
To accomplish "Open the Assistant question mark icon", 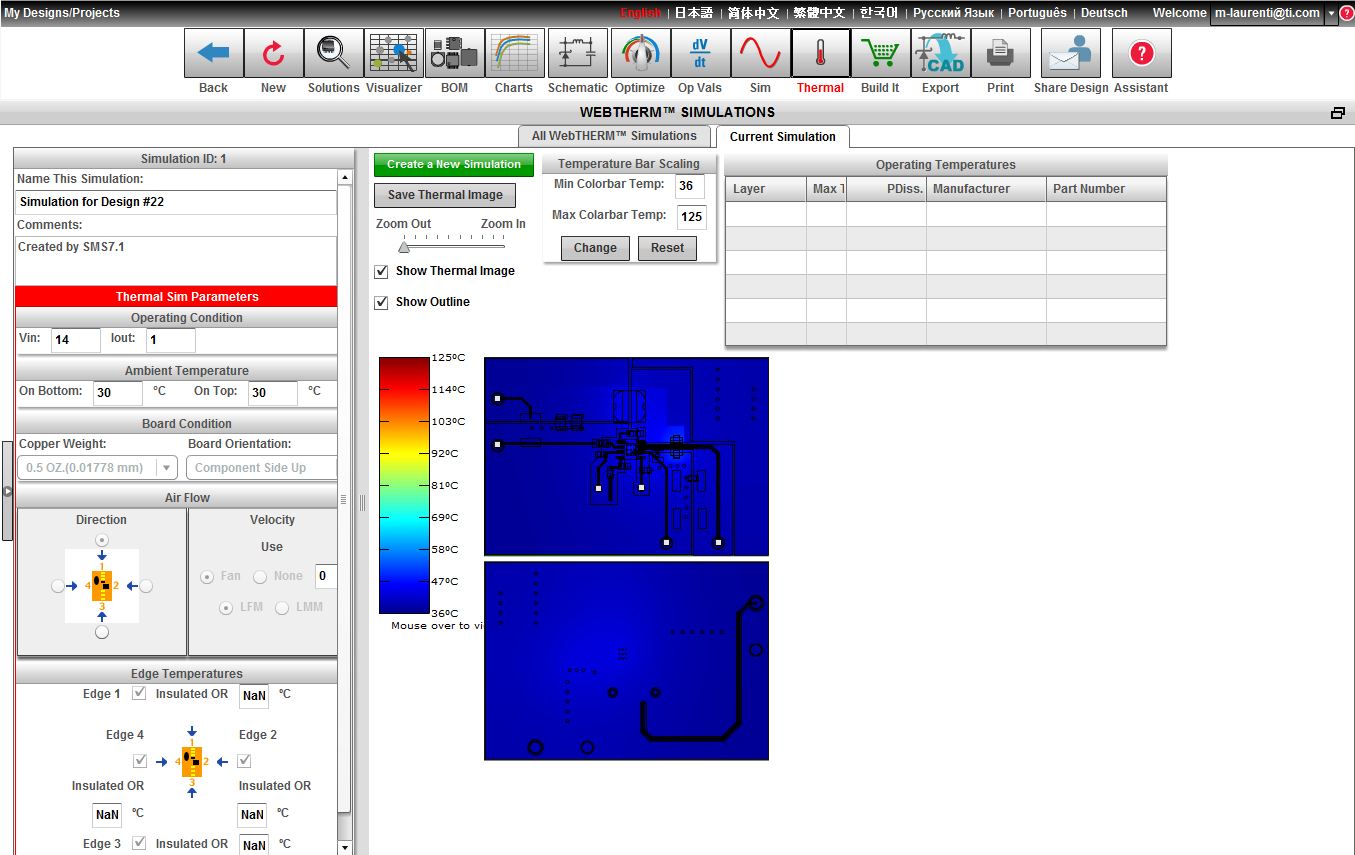I will (x=1141, y=53).
